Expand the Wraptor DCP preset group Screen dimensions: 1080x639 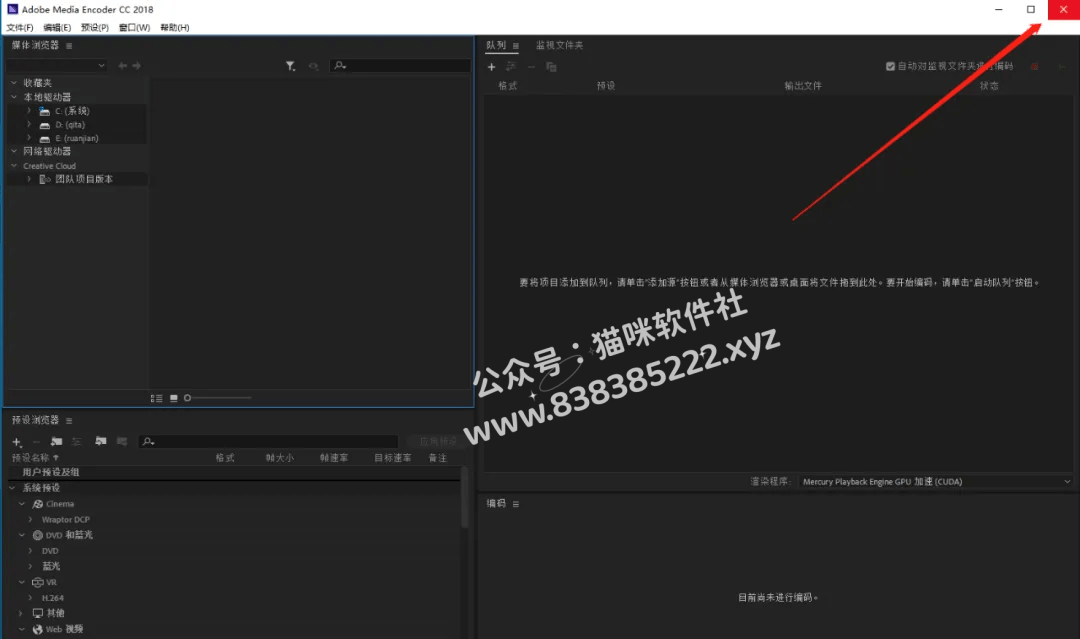(30, 520)
